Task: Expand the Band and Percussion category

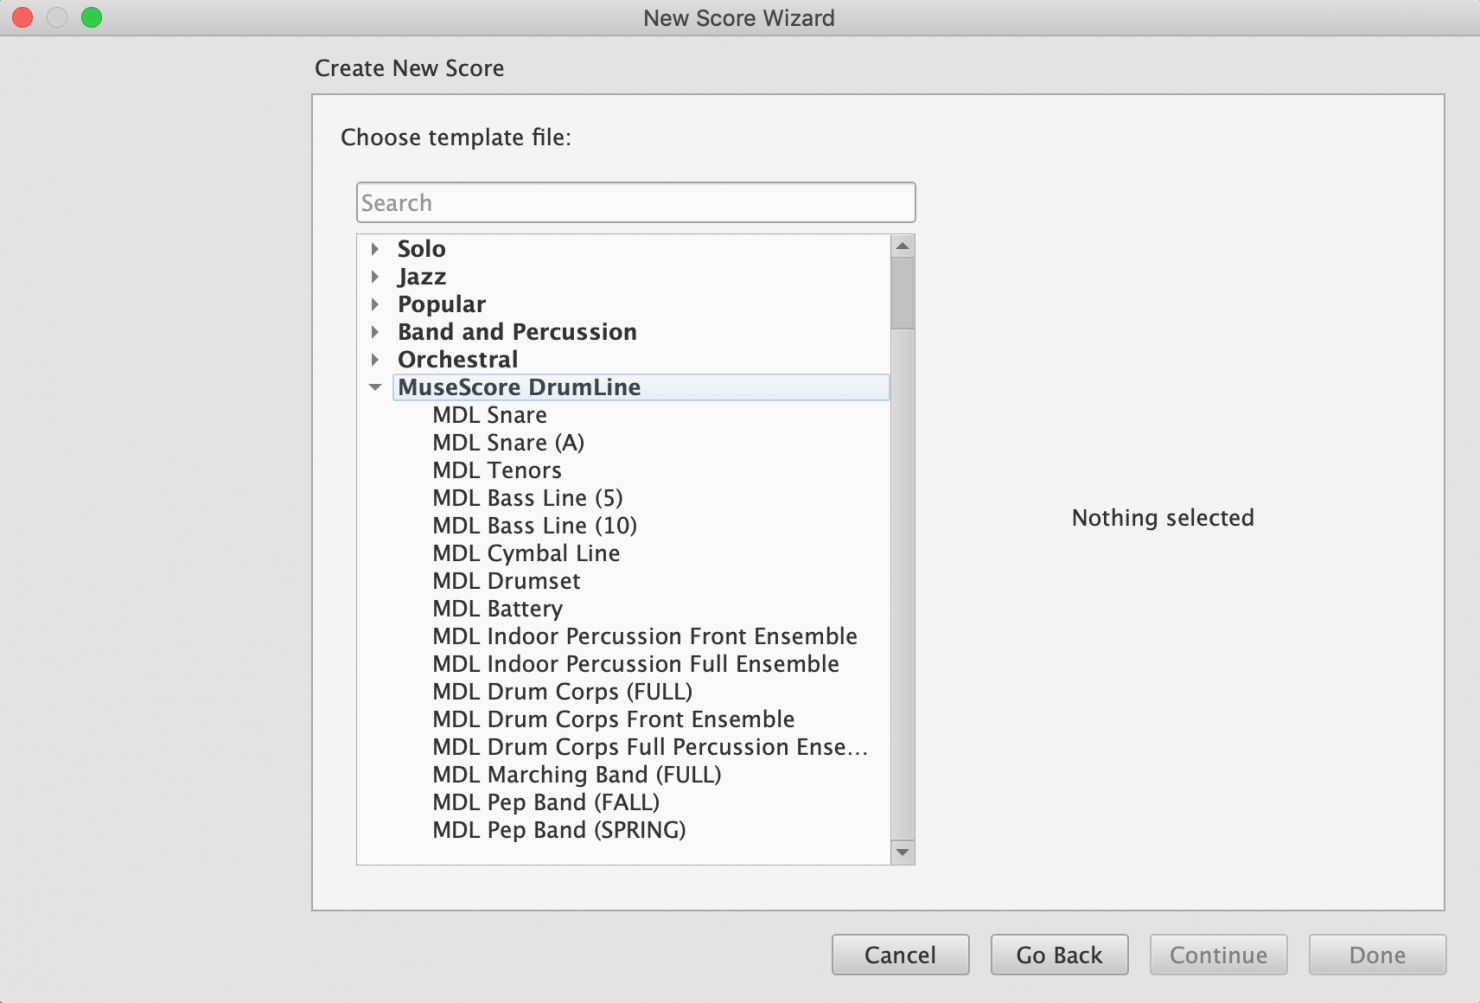Action: pos(375,332)
